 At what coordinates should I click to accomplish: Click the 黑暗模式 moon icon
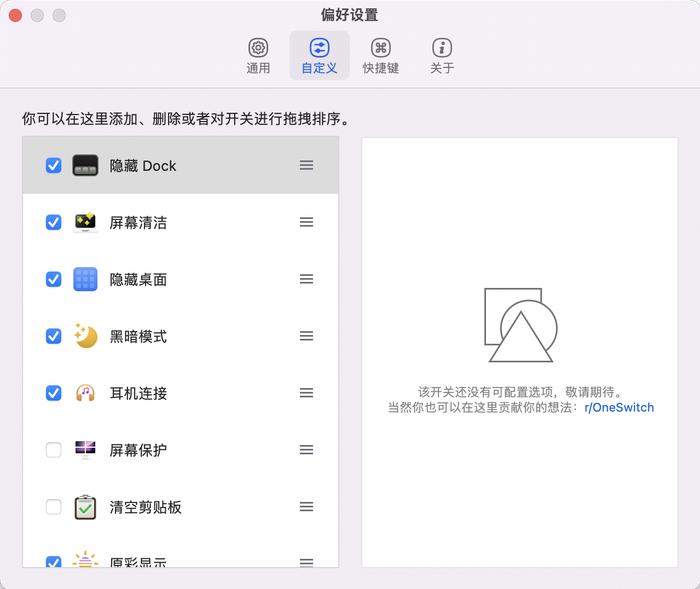click(x=85, y=336)
